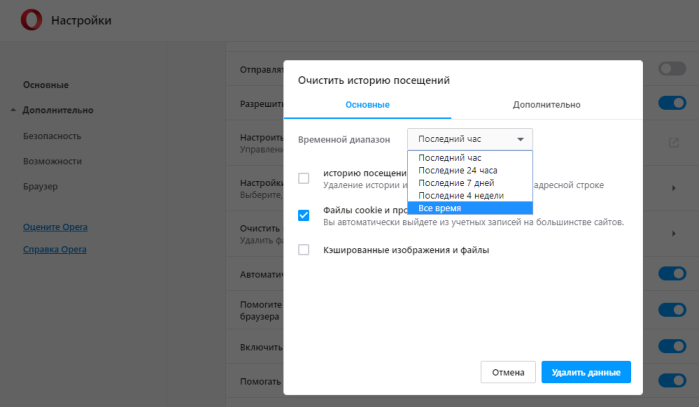The width and height of the screenshot is (699, 407).
Task: Click Временной диапазон label
Action: click(x=344, y=140)
